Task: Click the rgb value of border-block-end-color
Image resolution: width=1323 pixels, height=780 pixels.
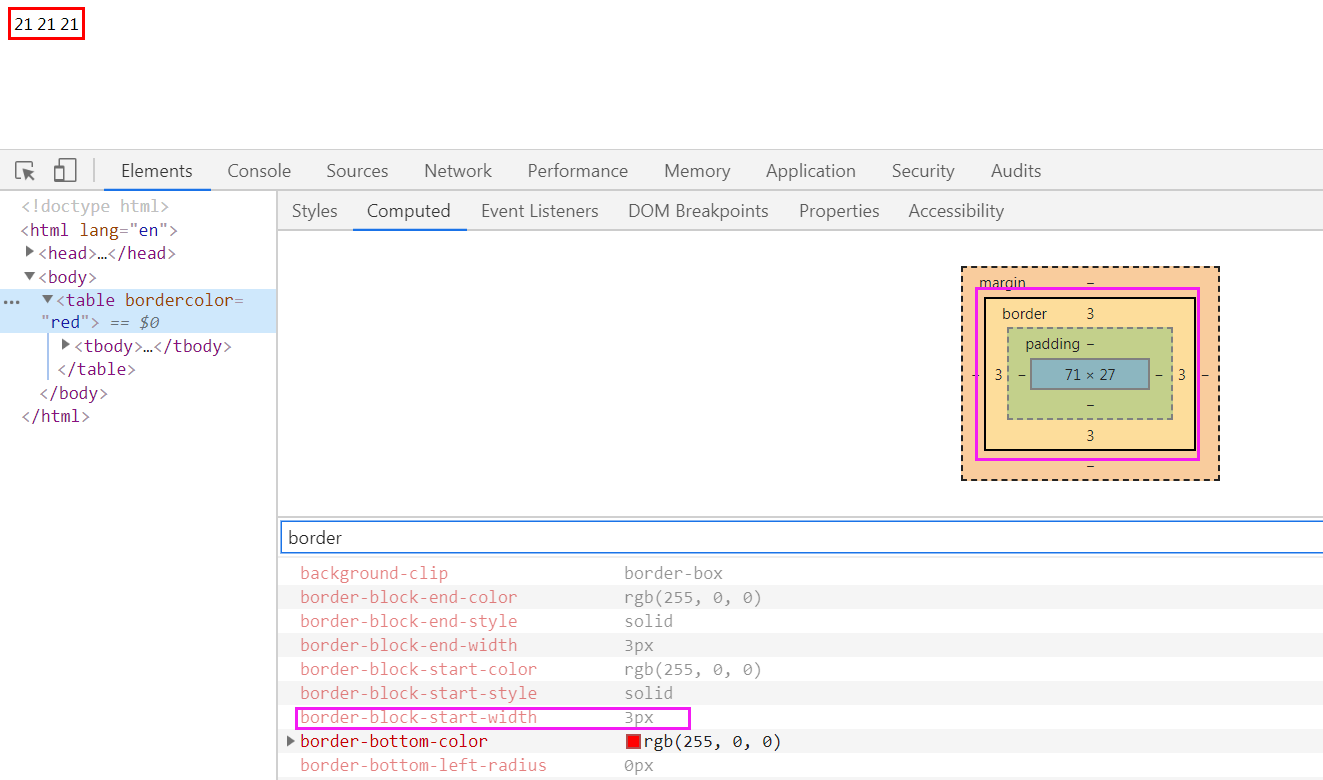Action: [693, 597]
